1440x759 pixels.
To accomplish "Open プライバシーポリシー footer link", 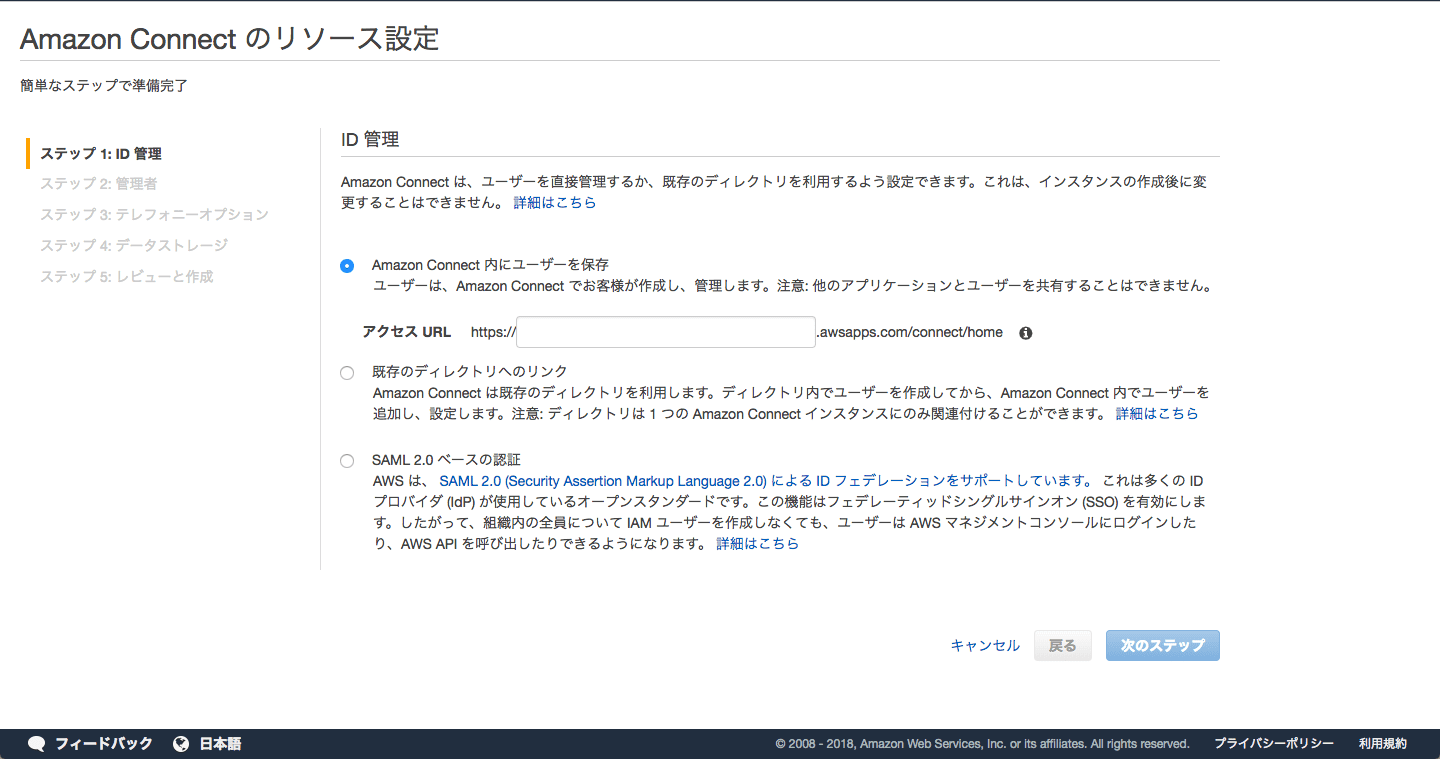I will pyautogui.click(x=1274, y=744).
